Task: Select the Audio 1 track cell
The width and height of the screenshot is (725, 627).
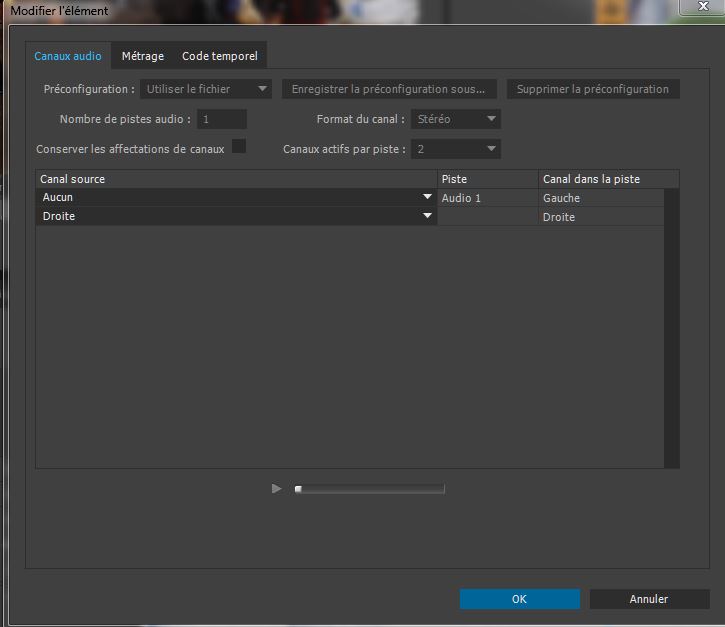Action: (x=487, y=198)
